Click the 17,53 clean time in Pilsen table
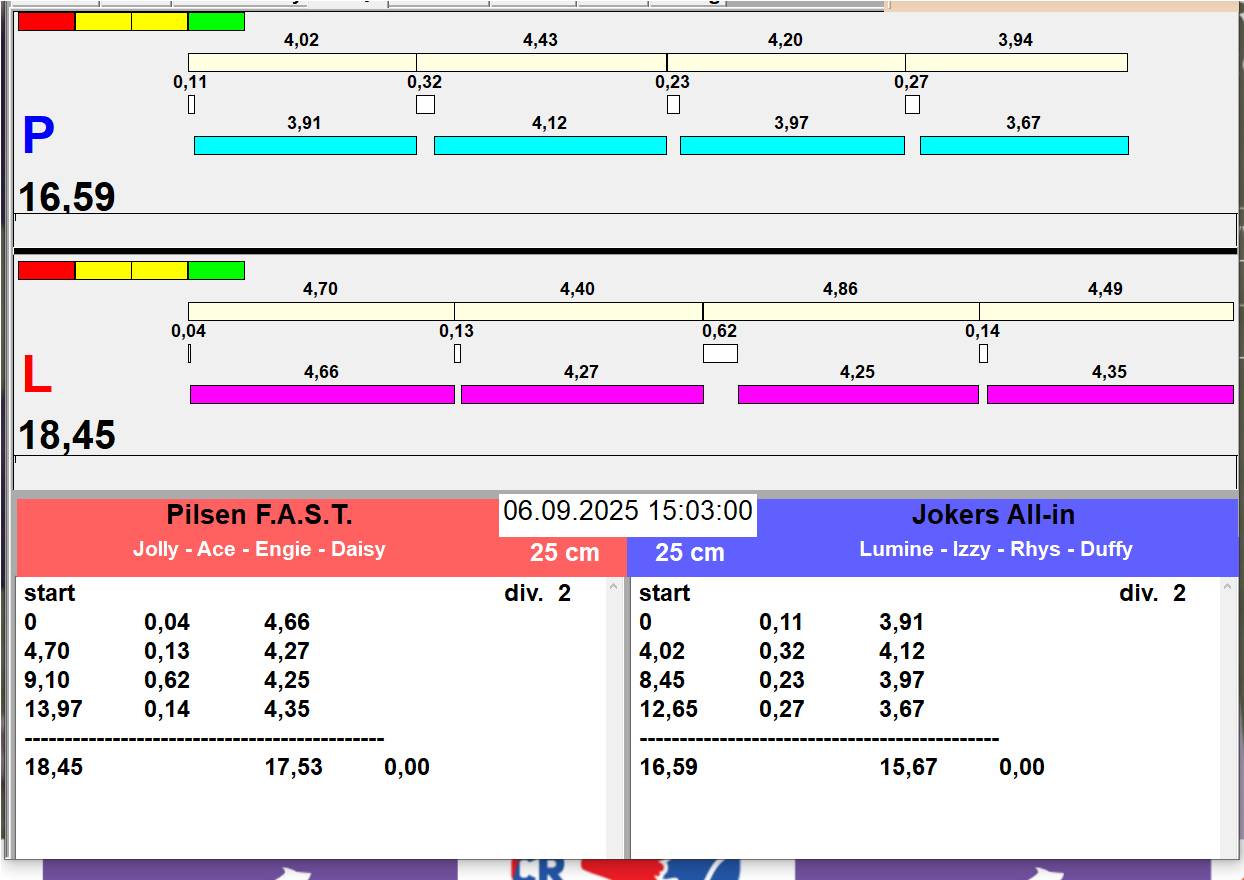1244x880 pixels. (x=293, y=767)
